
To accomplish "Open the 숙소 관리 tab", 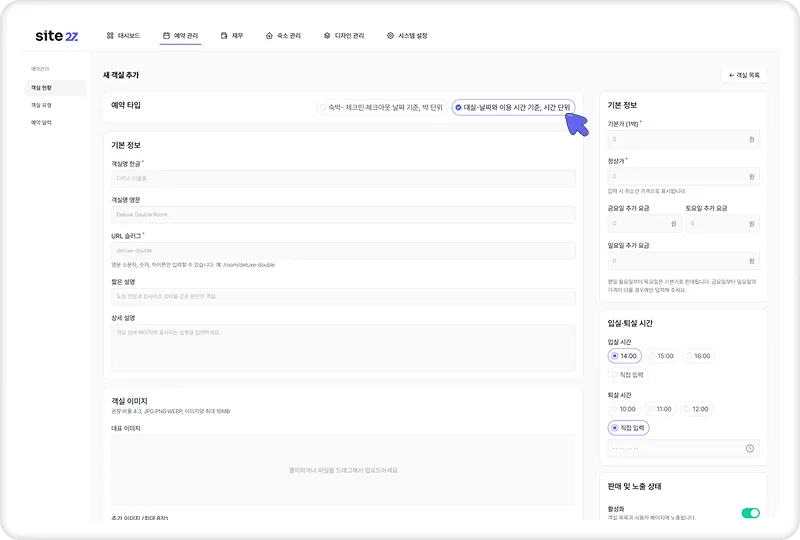I will (283, 36).
